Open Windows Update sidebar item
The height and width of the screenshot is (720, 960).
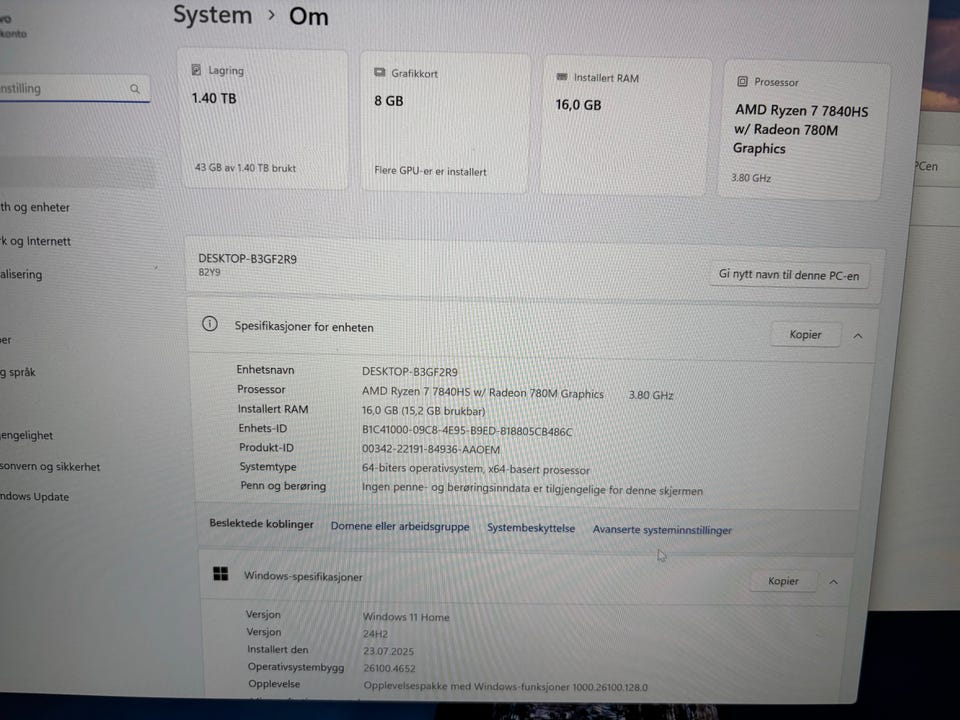pos(34,497)
